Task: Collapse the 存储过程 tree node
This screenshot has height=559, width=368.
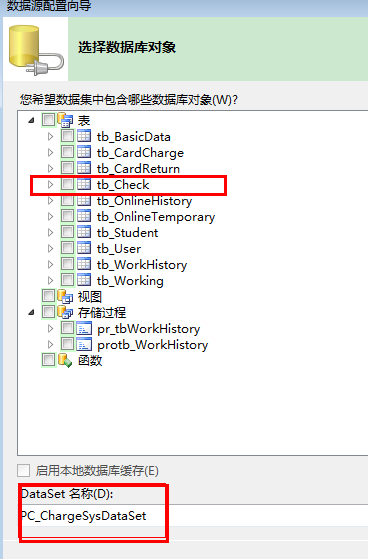Action: pyautogui.click(x=31, y=313)
